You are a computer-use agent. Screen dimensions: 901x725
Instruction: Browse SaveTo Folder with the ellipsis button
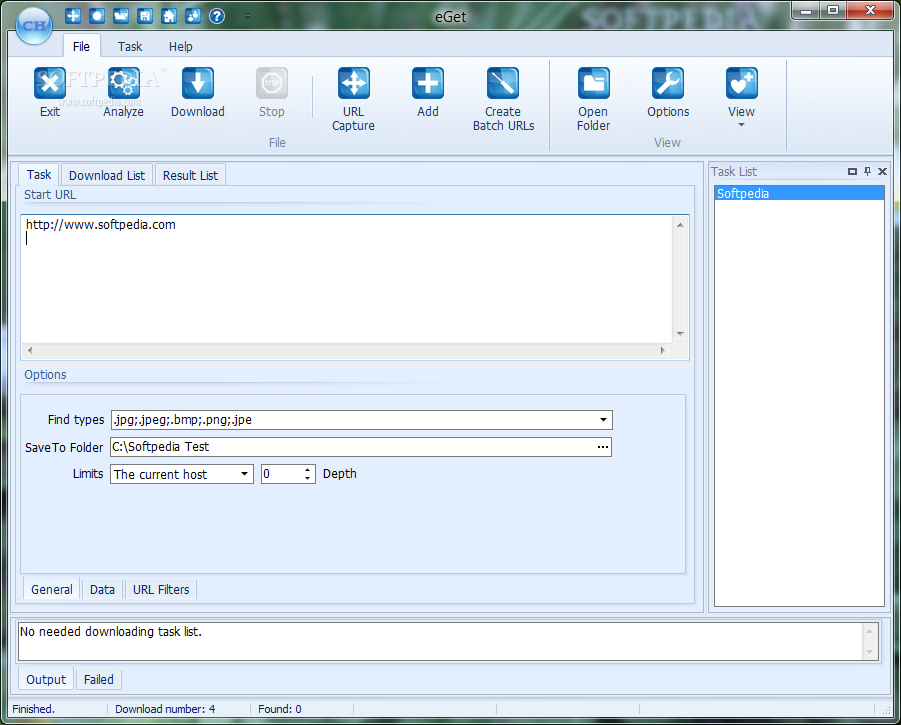coord(603,447)
